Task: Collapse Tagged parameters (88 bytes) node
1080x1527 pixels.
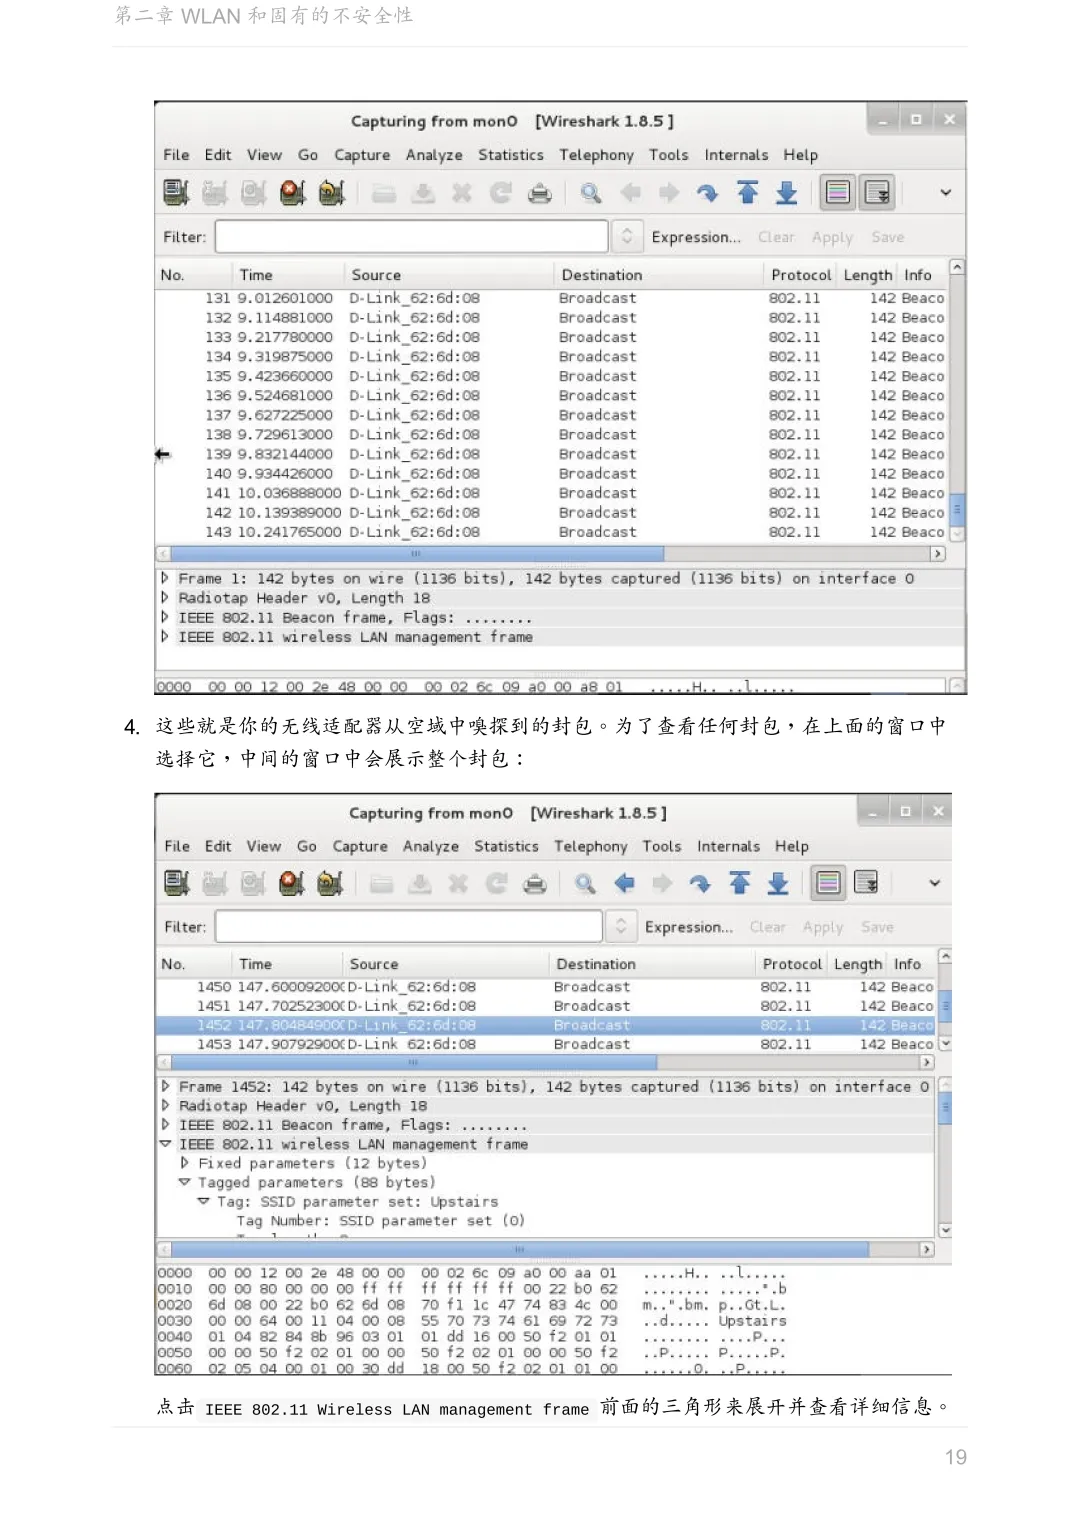Action: point(185,1182)
